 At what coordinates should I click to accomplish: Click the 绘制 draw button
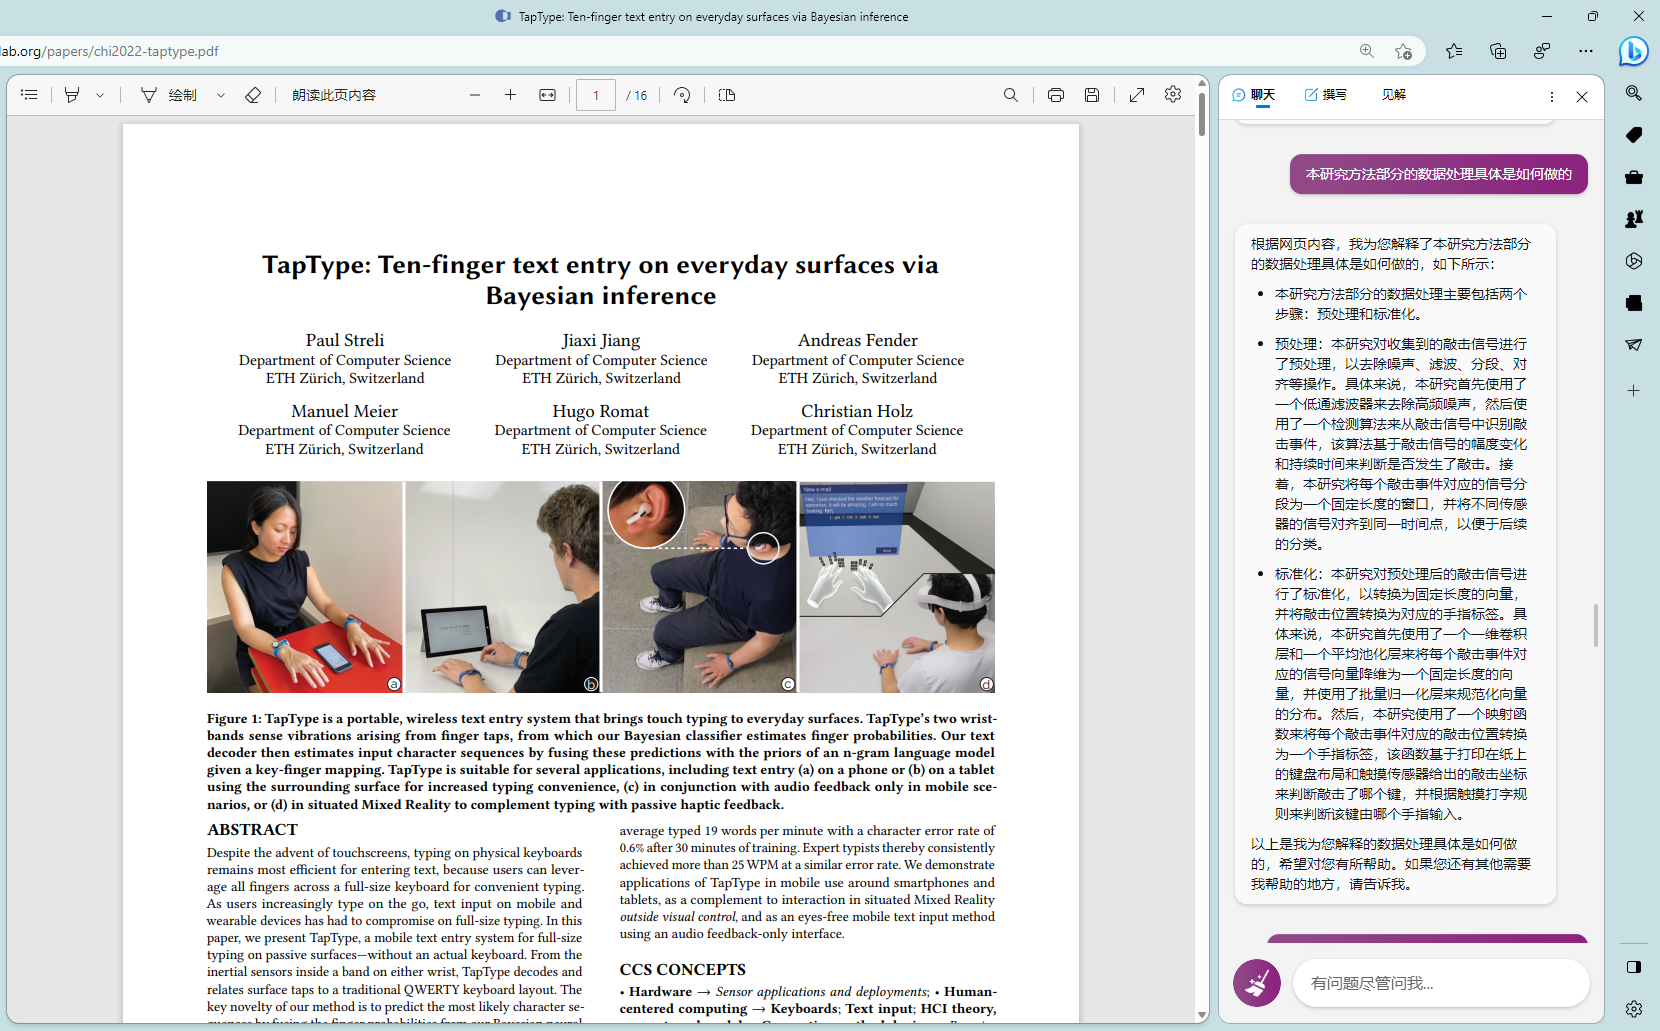click(170, 95)
